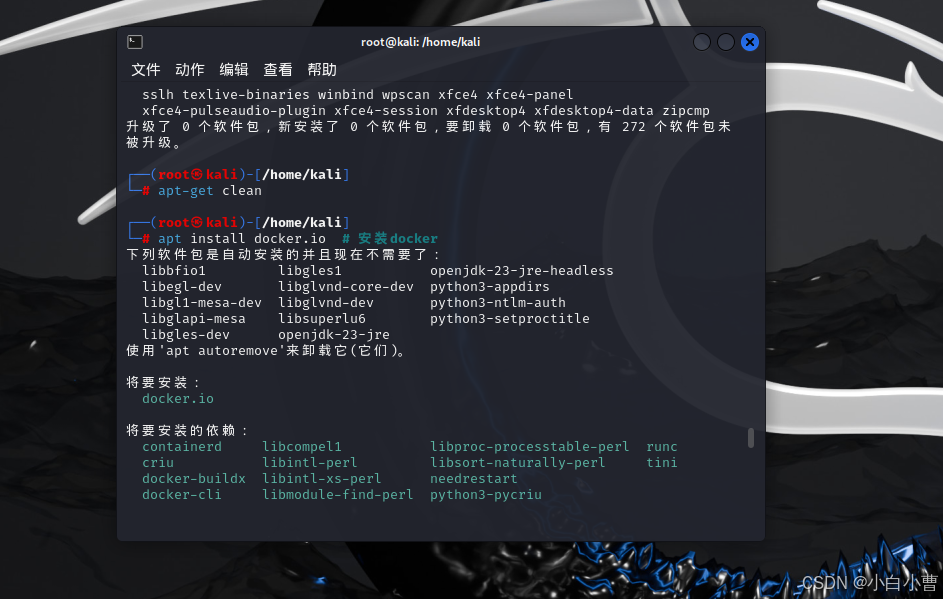Click the dependency runc

point(662,447)
